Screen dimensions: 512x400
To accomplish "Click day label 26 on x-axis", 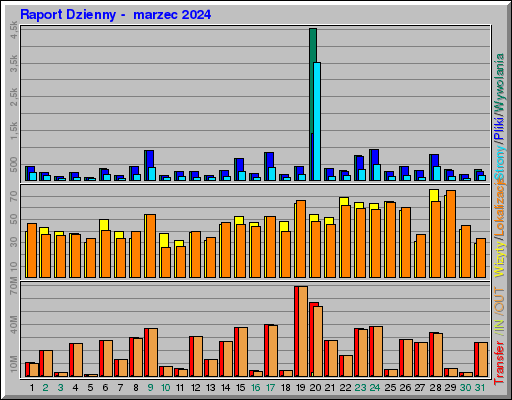I will point(405,388).
